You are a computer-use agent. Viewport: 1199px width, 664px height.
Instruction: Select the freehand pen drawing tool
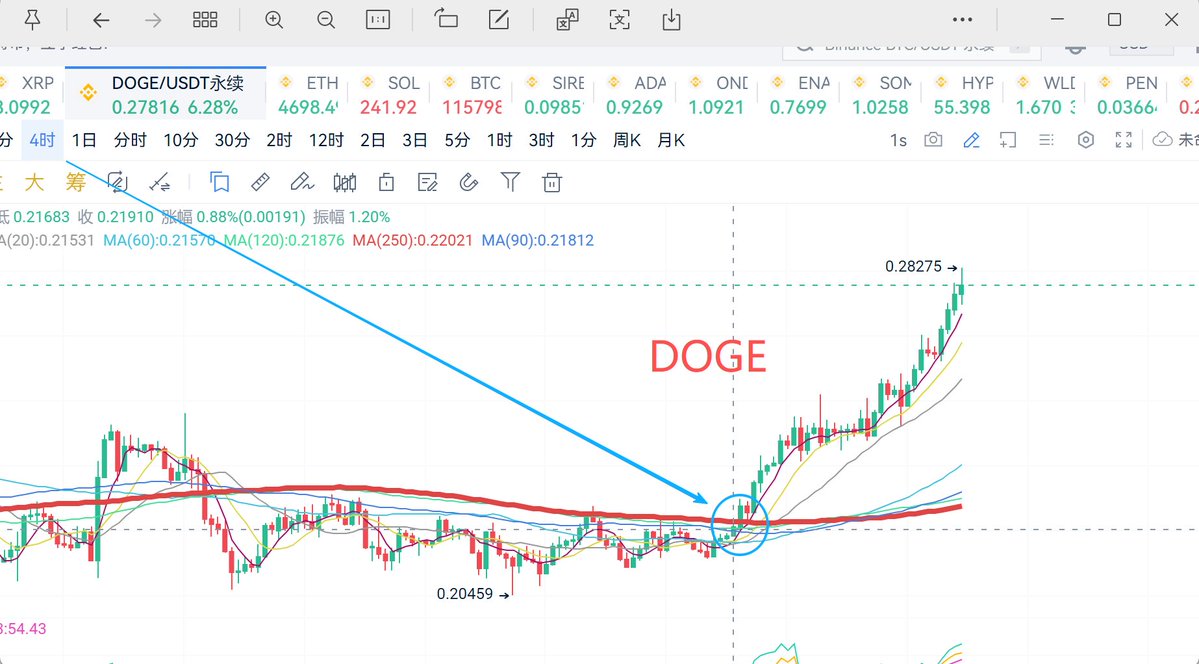coord(302,182)
